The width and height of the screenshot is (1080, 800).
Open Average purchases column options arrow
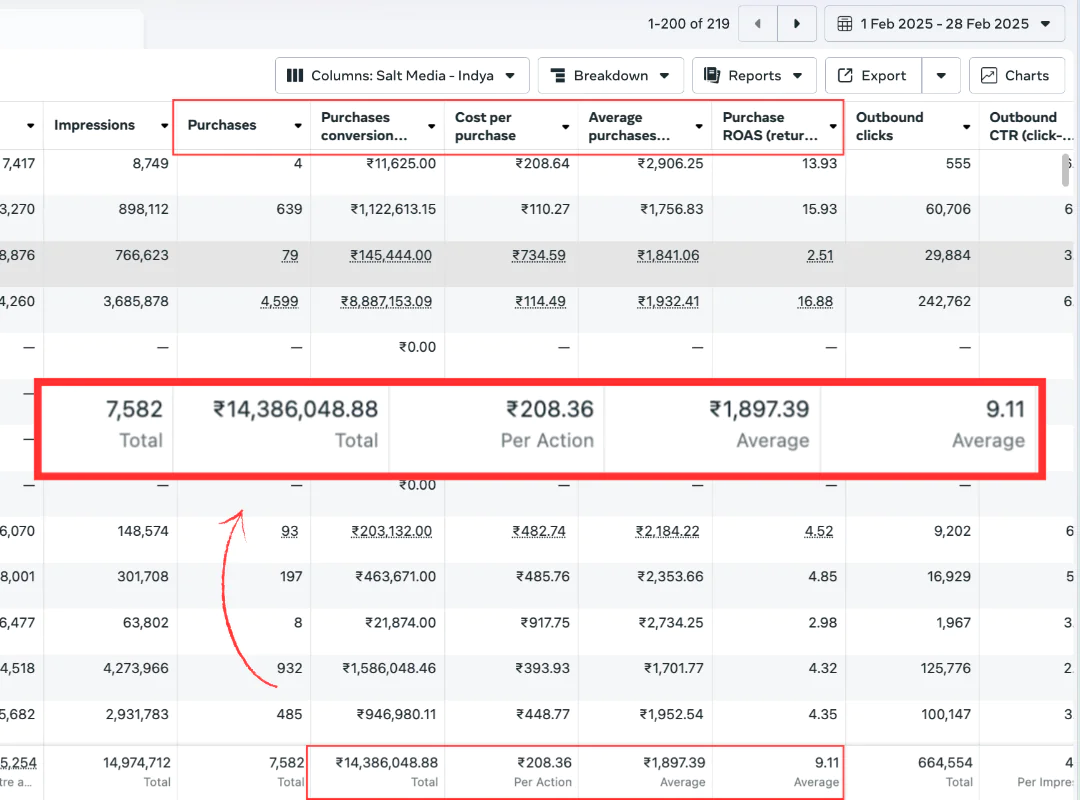(699, 126)
